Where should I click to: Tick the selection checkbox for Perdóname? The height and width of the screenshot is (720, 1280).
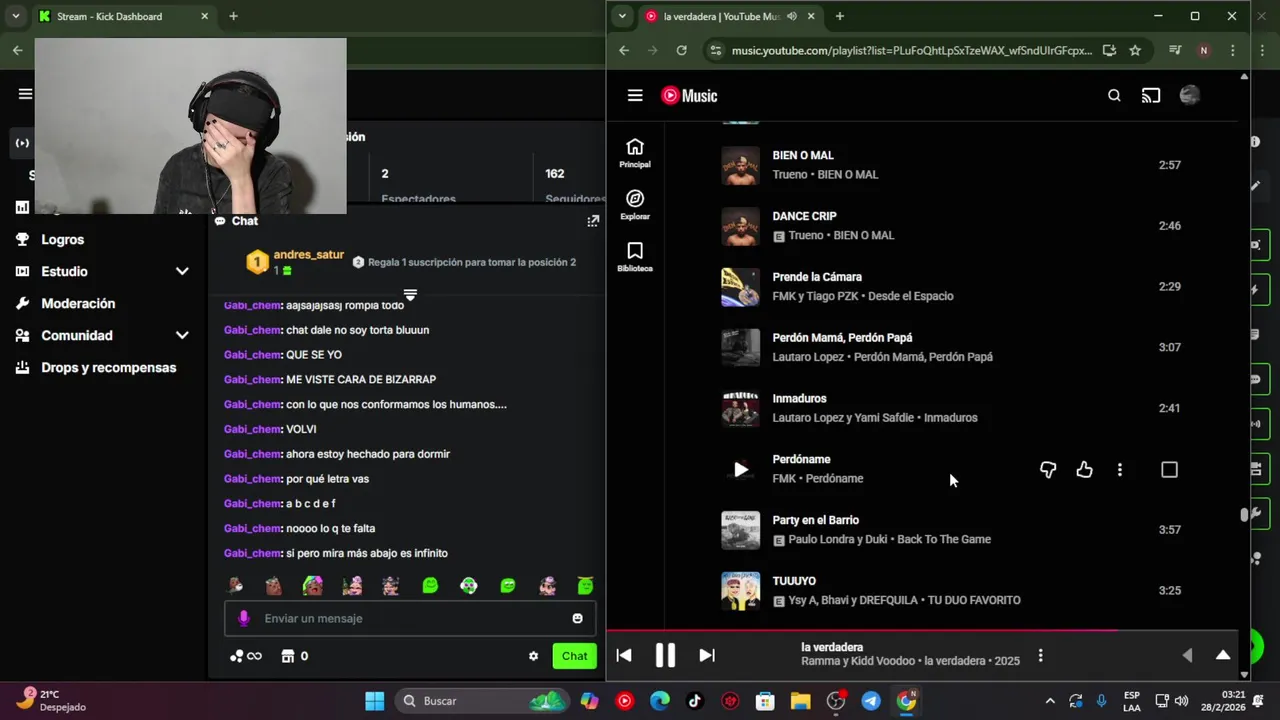[x=1169, y=469]
